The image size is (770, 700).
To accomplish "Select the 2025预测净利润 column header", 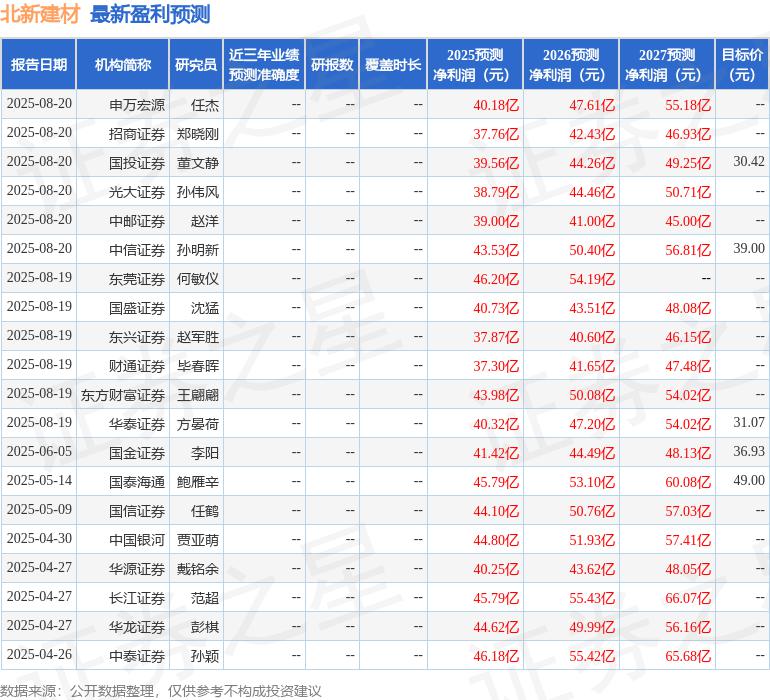I will point(475,64).
